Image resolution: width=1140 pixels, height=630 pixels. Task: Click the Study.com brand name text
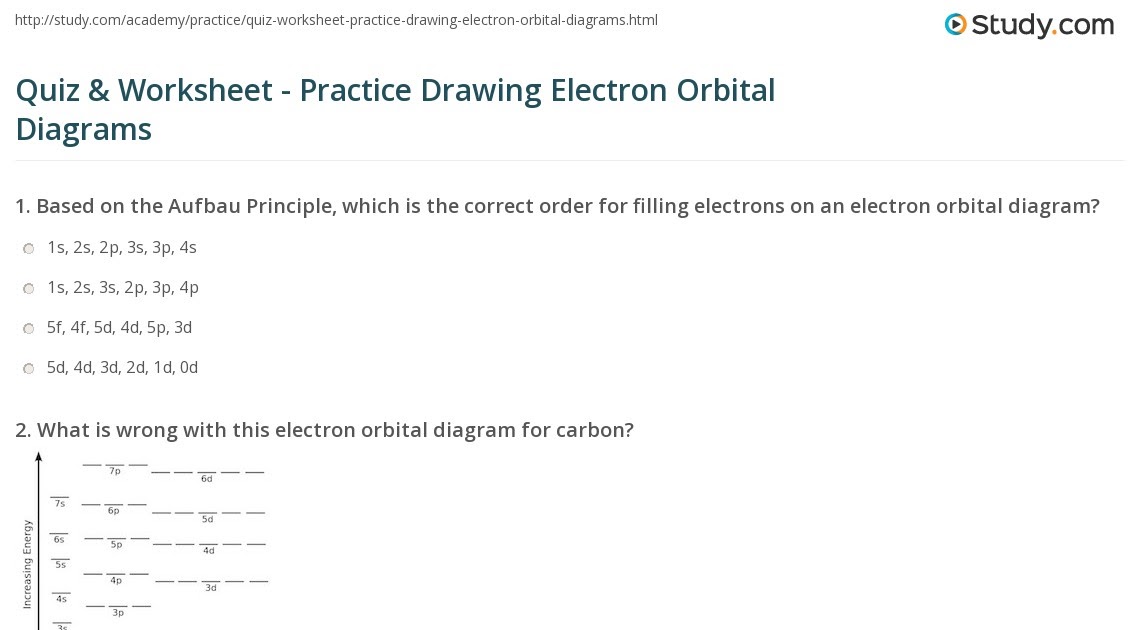click(x=1042, y=25)
